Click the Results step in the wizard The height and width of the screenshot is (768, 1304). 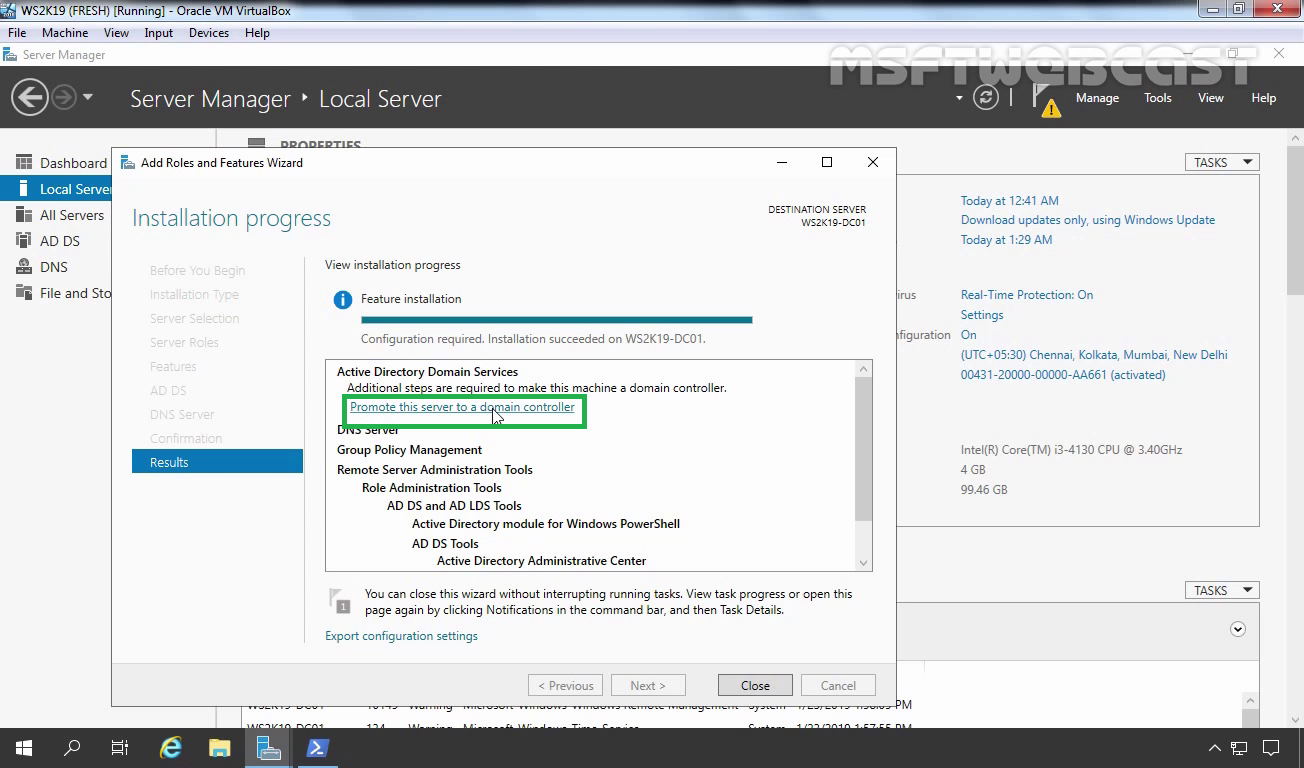click(217, 462)
